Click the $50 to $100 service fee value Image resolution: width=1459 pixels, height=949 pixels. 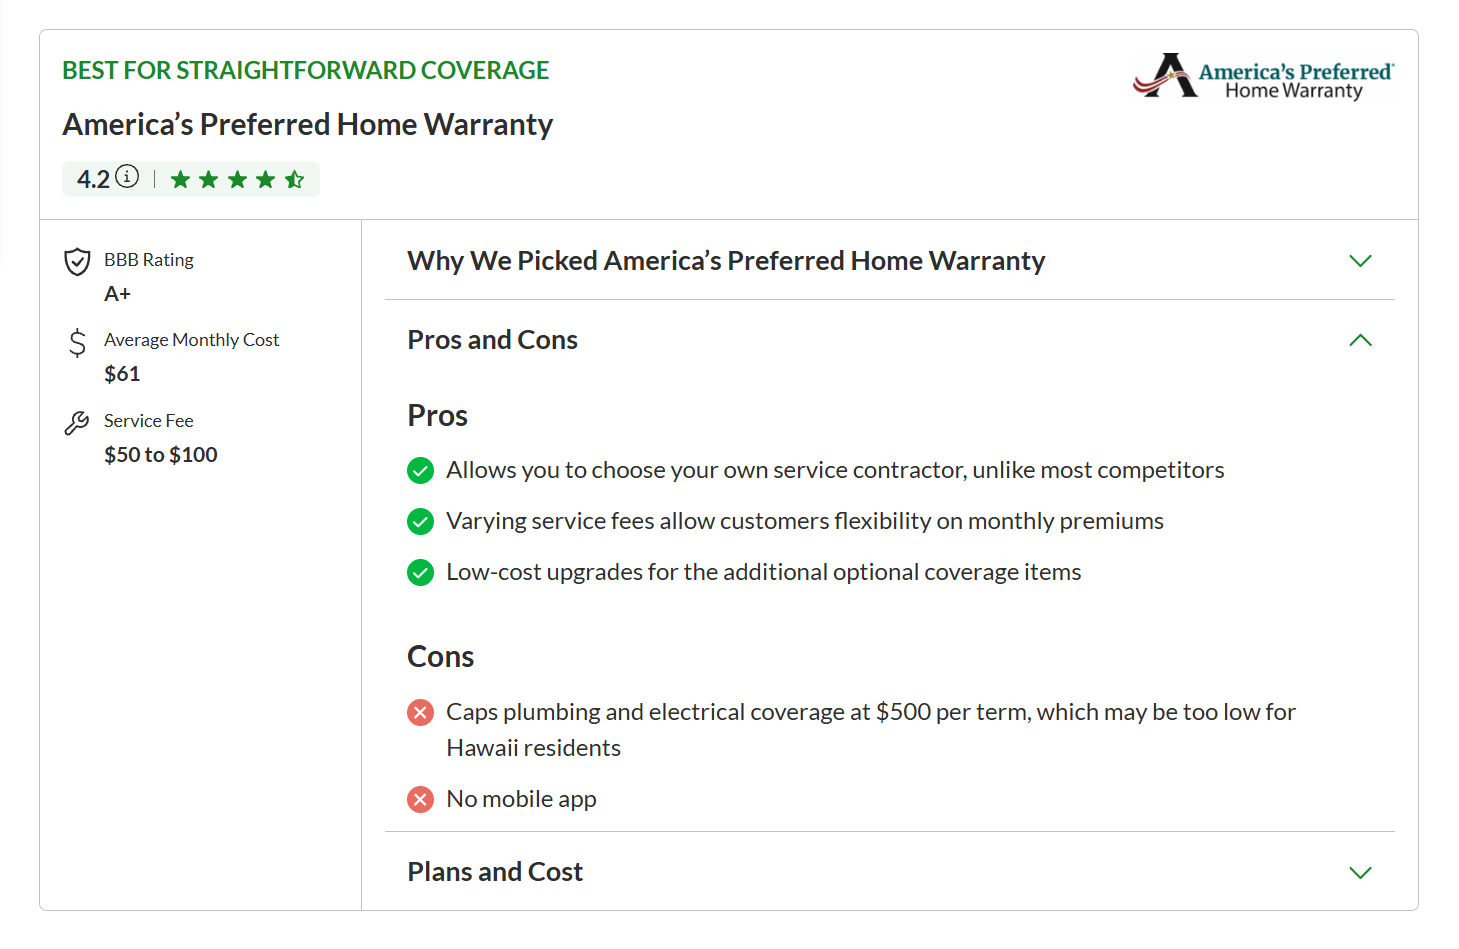(x=161, y=455)
